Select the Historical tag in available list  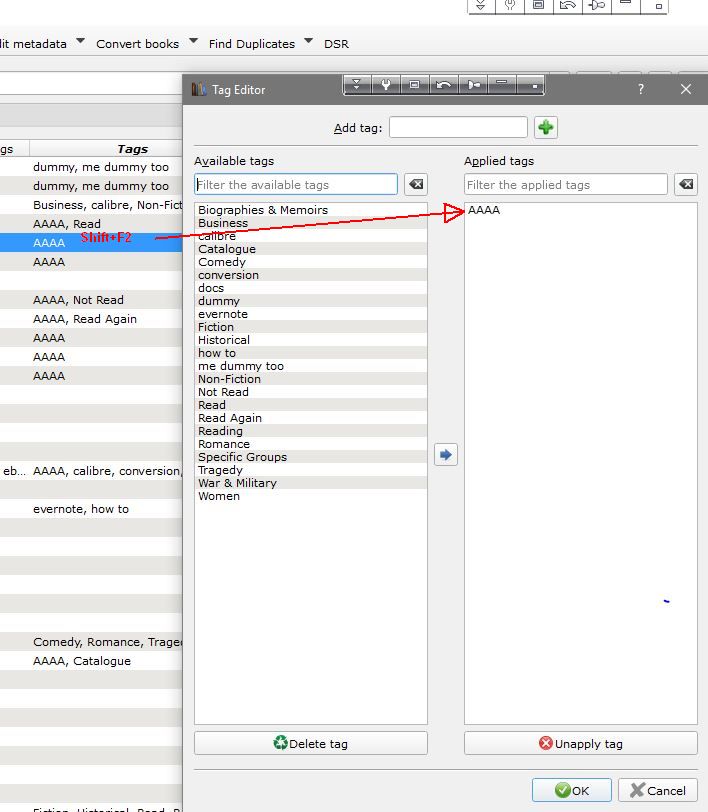pyautogui.click(x=311, y=340)
